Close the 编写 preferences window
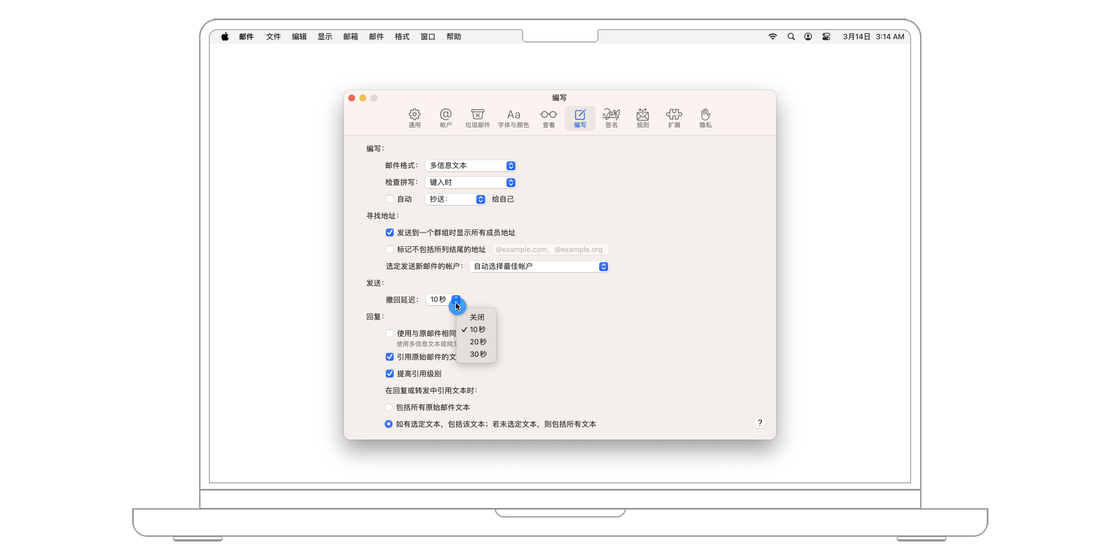Image resolution: width=1120 pixels, height=560 pixels. (351, 98)
